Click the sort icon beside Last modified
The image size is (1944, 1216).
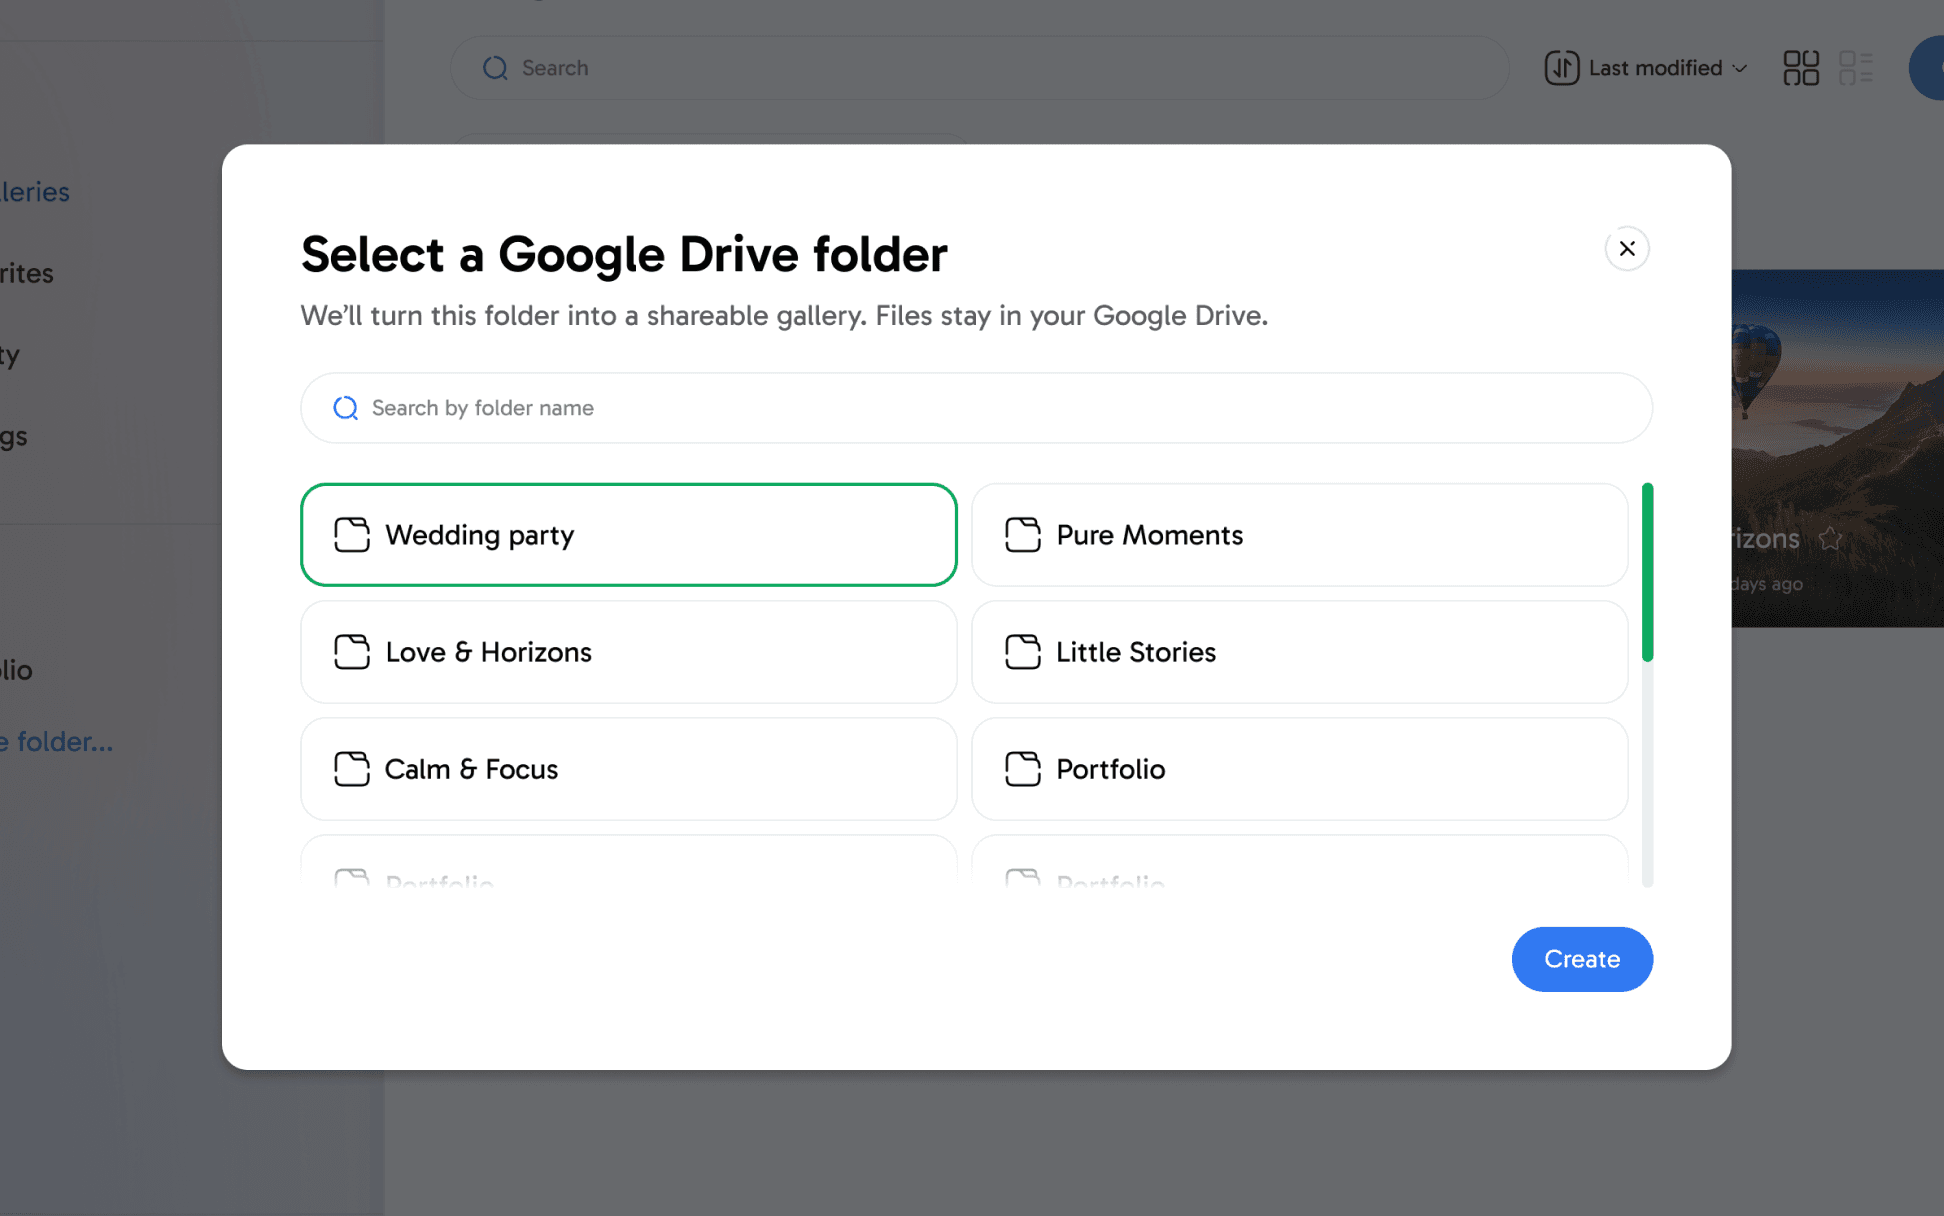point(1561,68)
